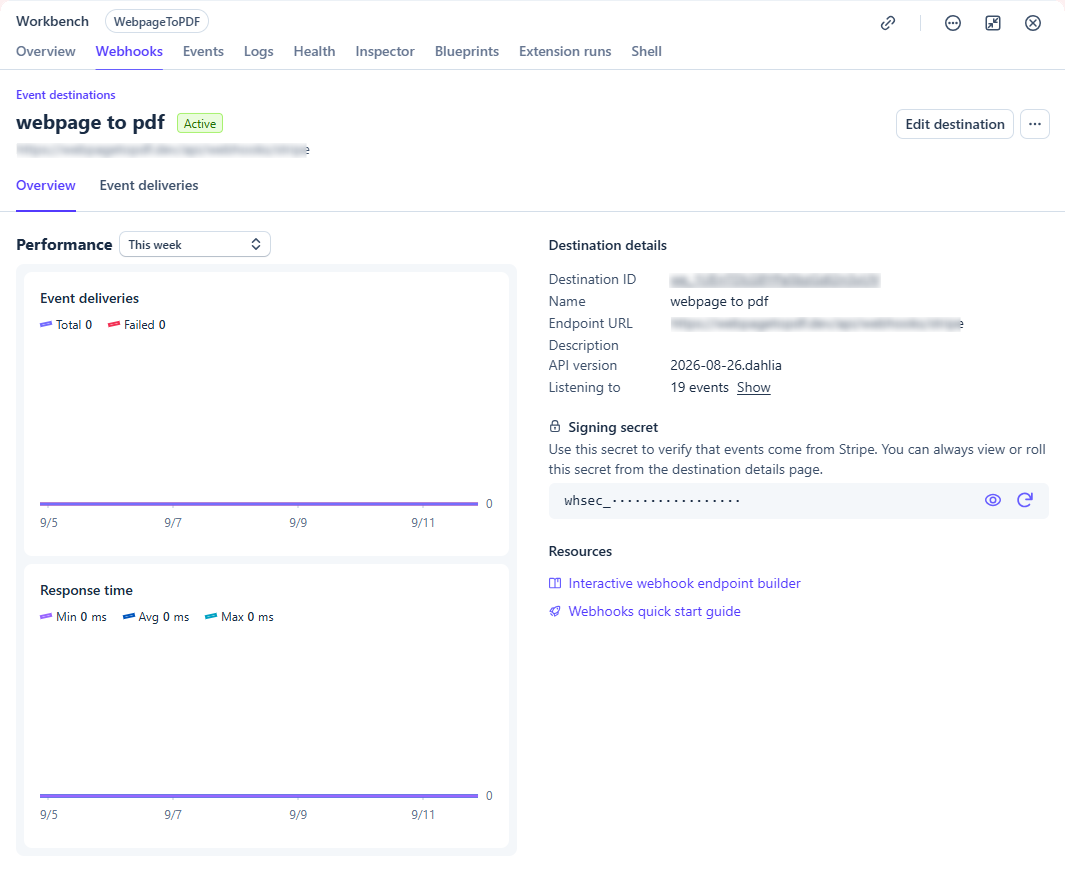This screenshot has width=1065, height=880.
Task: Select the destination Overview sub-tab
Action: click(x=46, y=185)
